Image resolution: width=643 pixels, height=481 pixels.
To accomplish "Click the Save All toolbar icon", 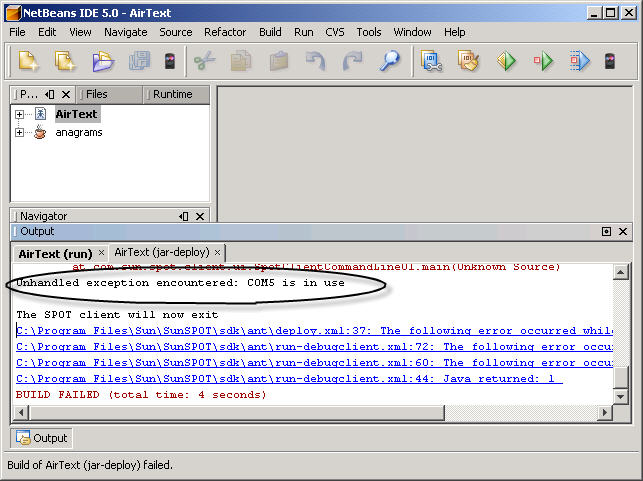I will click(x=139, y=61).
